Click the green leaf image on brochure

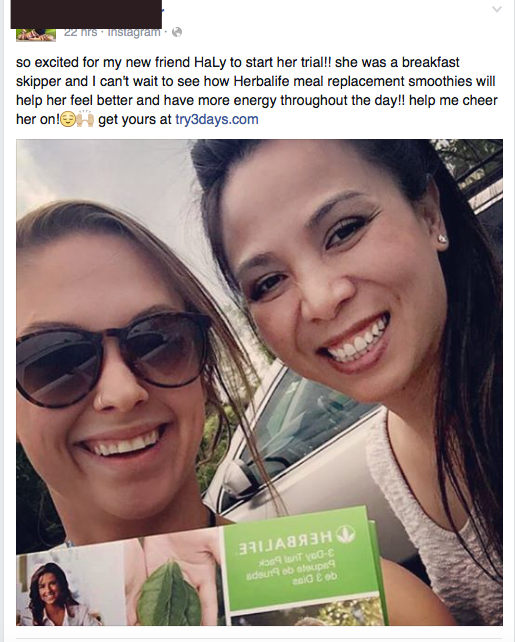tap(169, 595)
